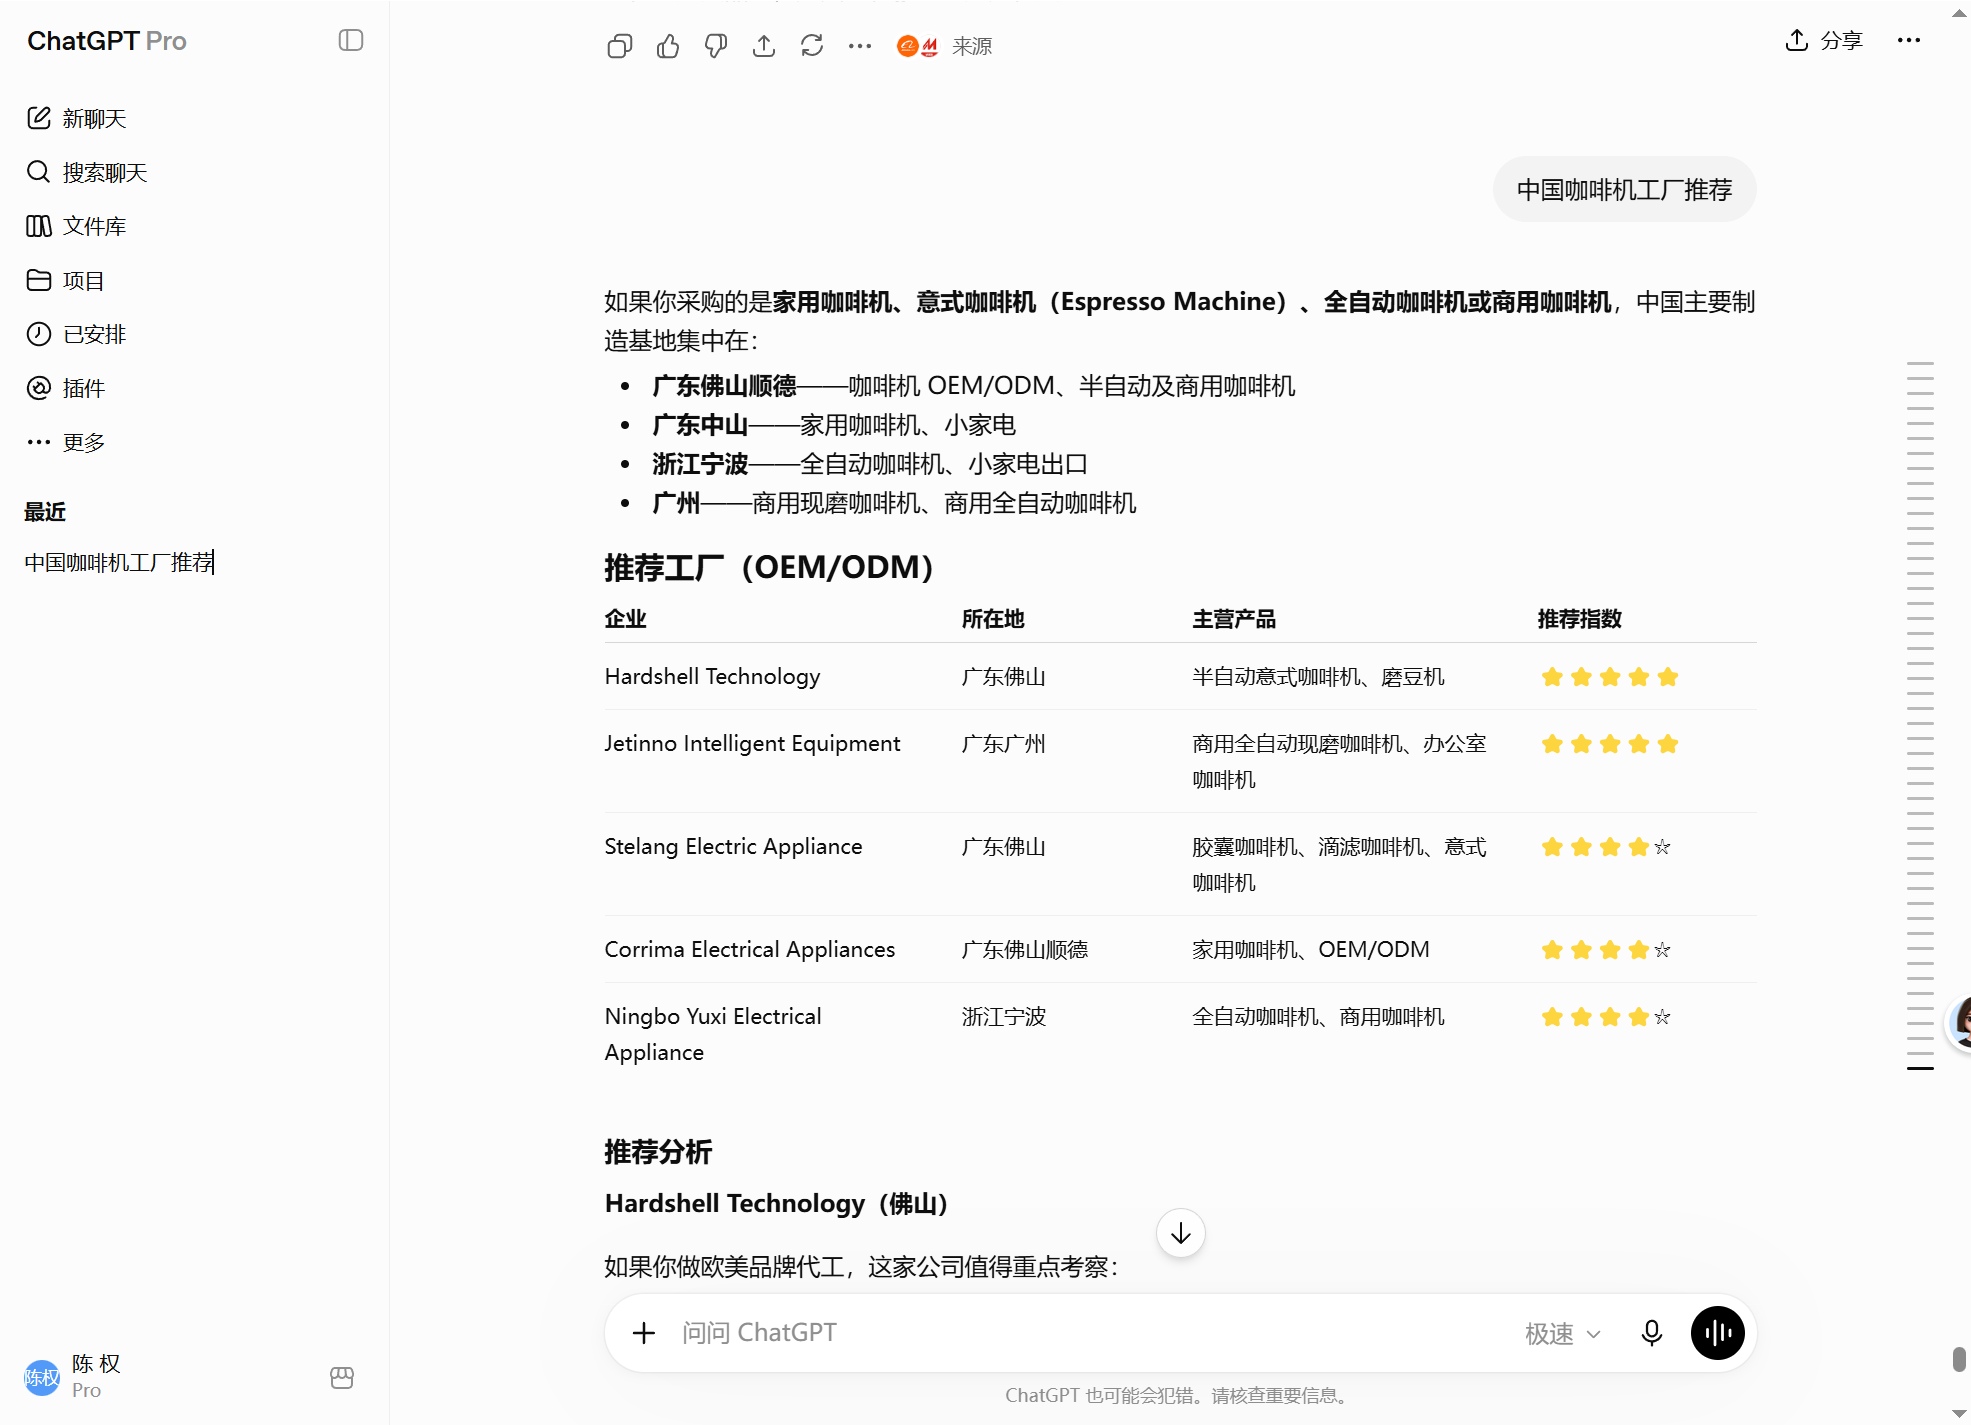Share this response with upload icon
Screen dimensions: 1971x1425
[x=764, y=46]
